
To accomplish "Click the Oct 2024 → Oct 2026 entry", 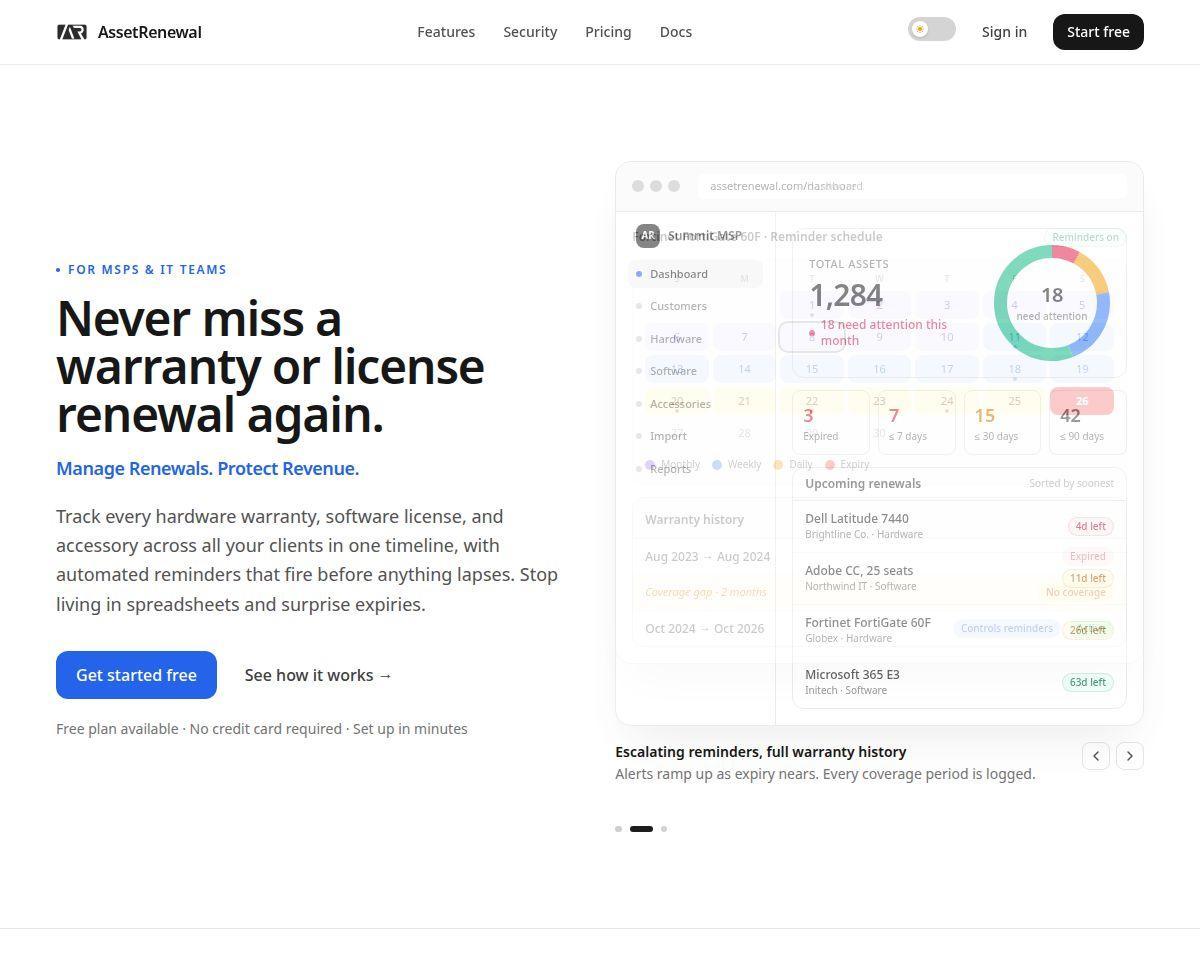I will pyautogui.click(x=704, y=628).
